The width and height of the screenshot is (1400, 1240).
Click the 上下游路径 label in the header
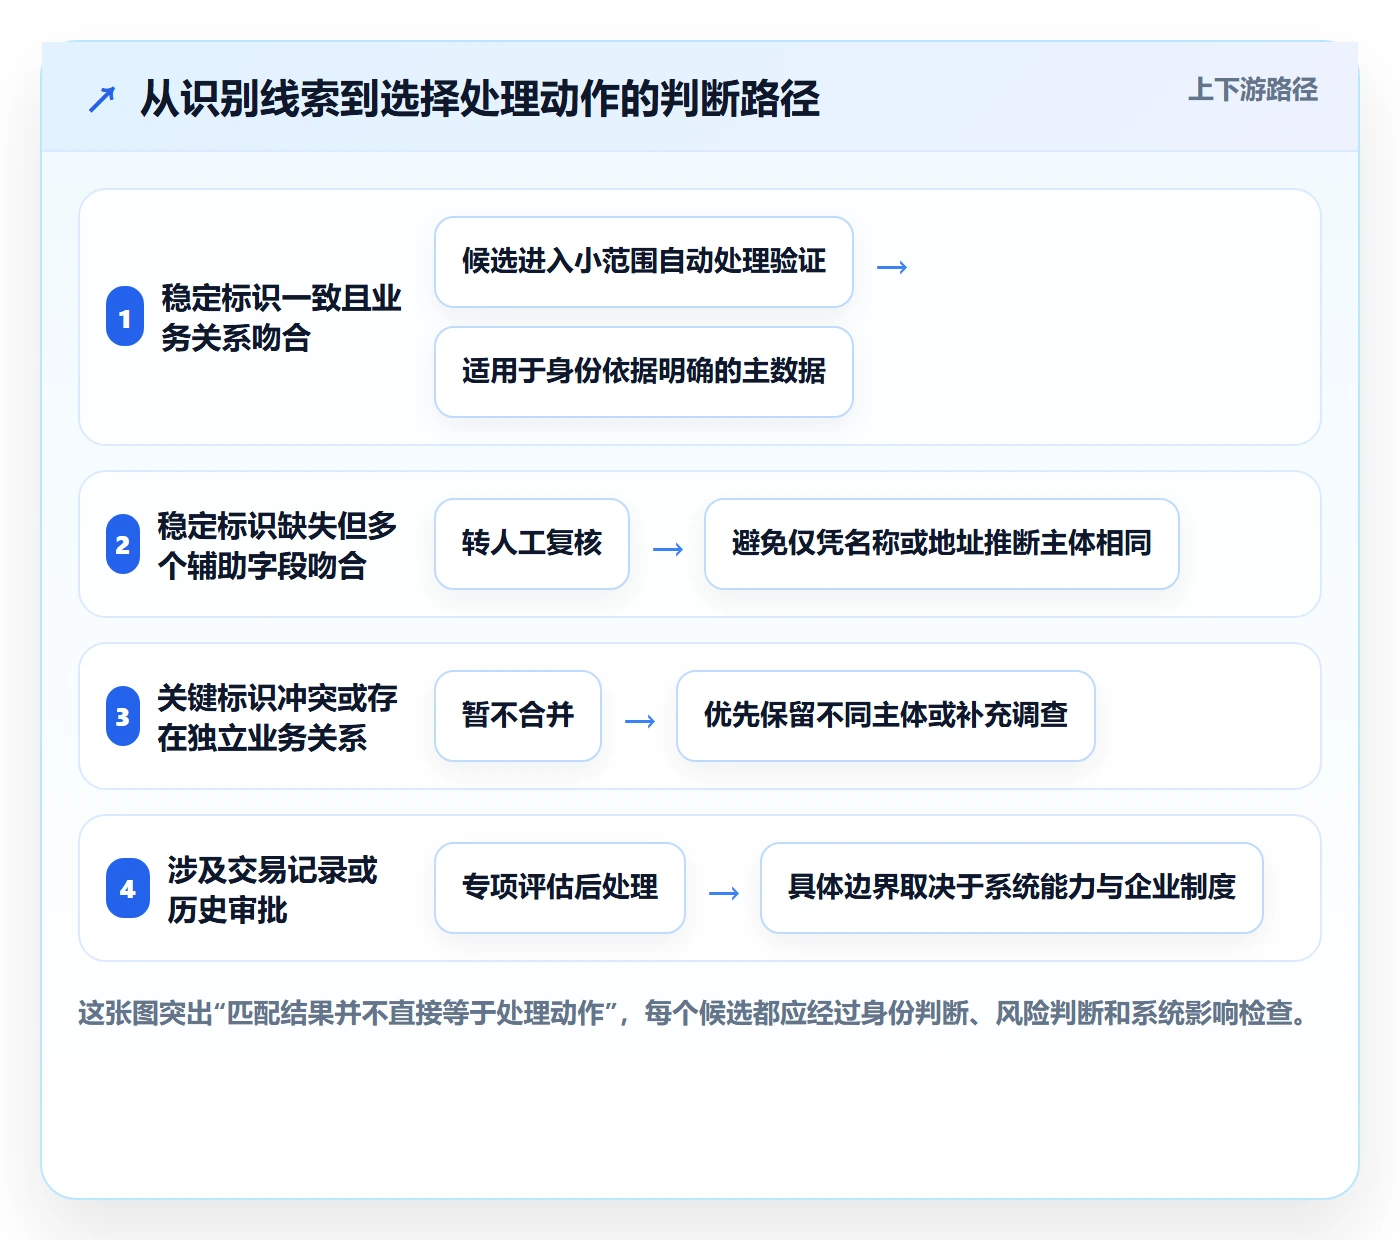coord(1252,90)
